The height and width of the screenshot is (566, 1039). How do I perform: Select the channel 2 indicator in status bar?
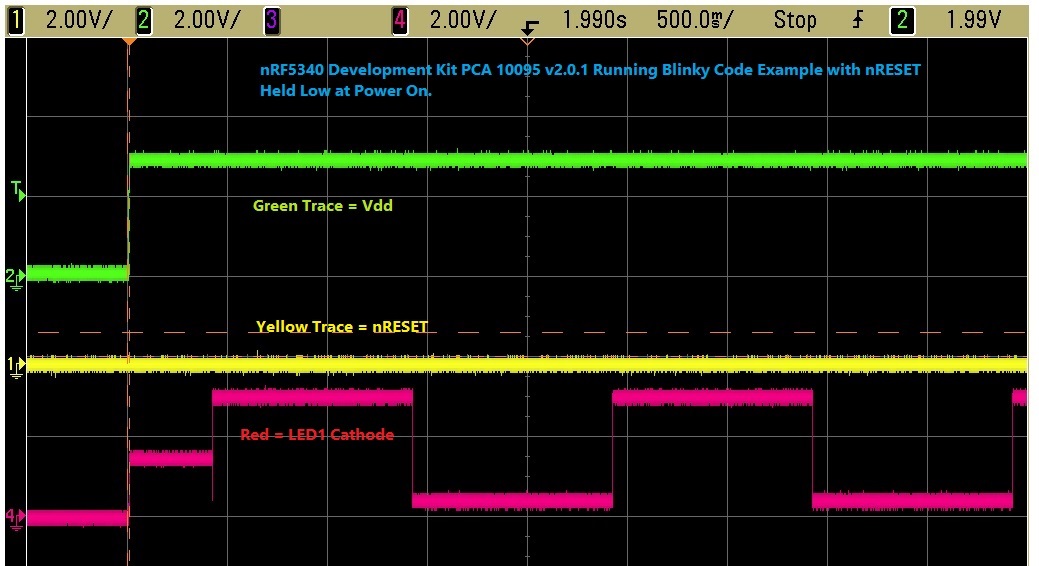(143, 21)
